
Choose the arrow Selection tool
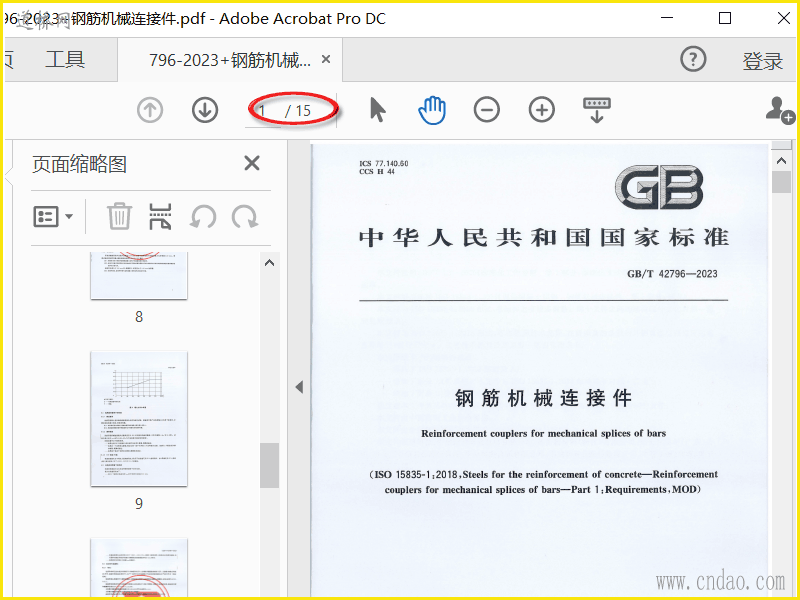click(x=378, y=110)
